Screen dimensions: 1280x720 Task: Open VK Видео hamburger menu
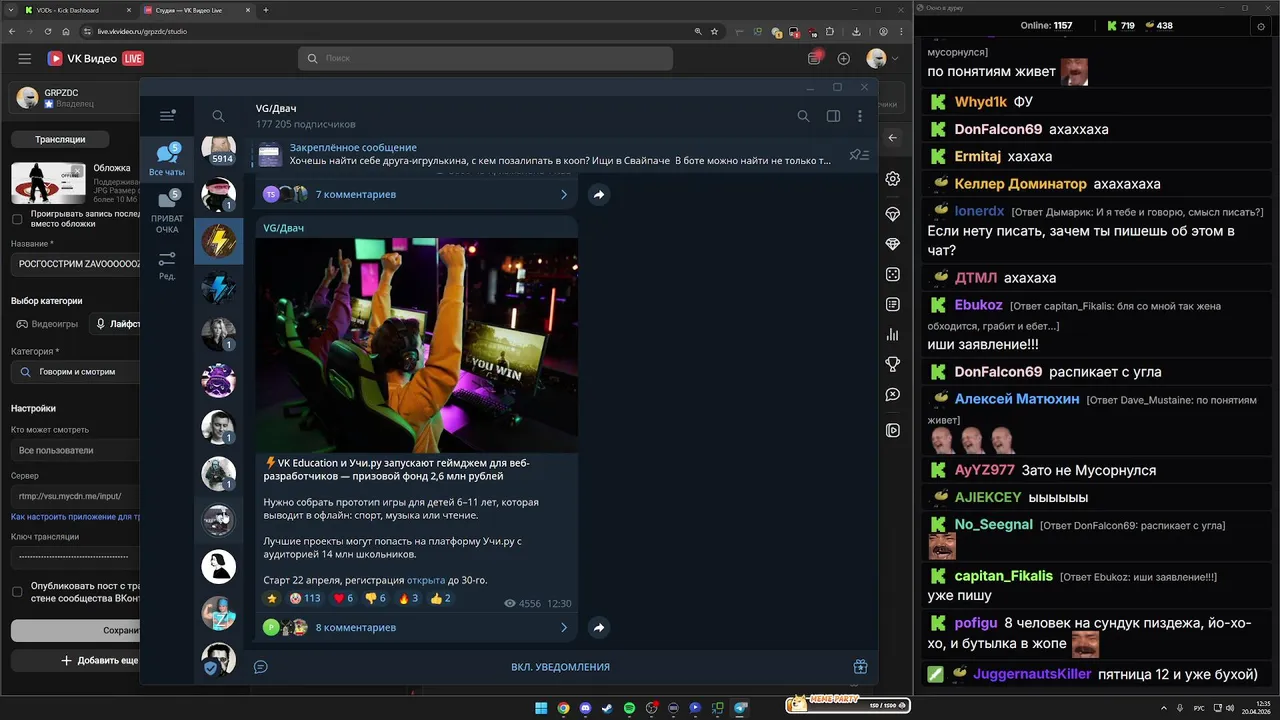point(25,59)
